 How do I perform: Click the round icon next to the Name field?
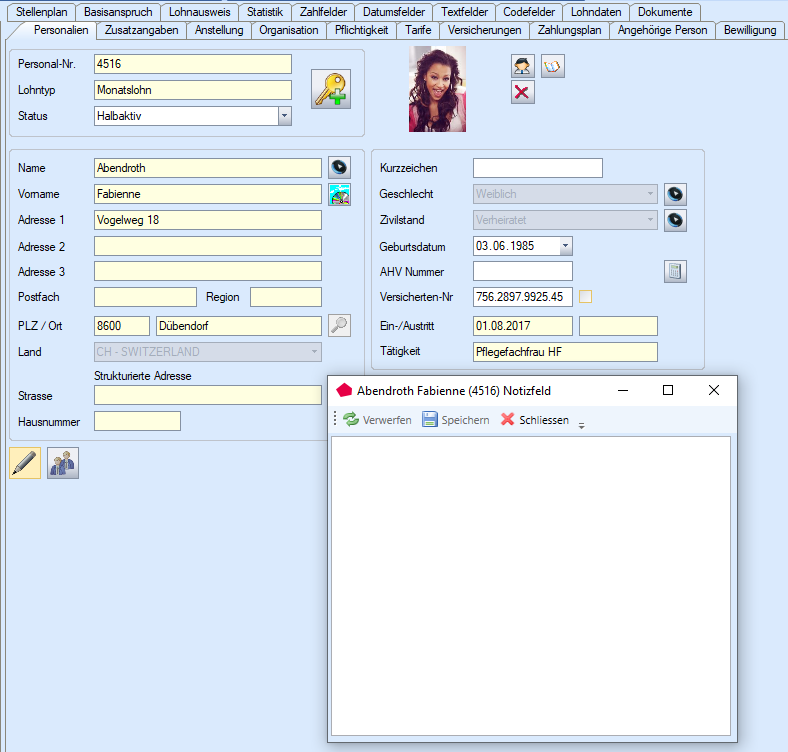pos(340,168)
